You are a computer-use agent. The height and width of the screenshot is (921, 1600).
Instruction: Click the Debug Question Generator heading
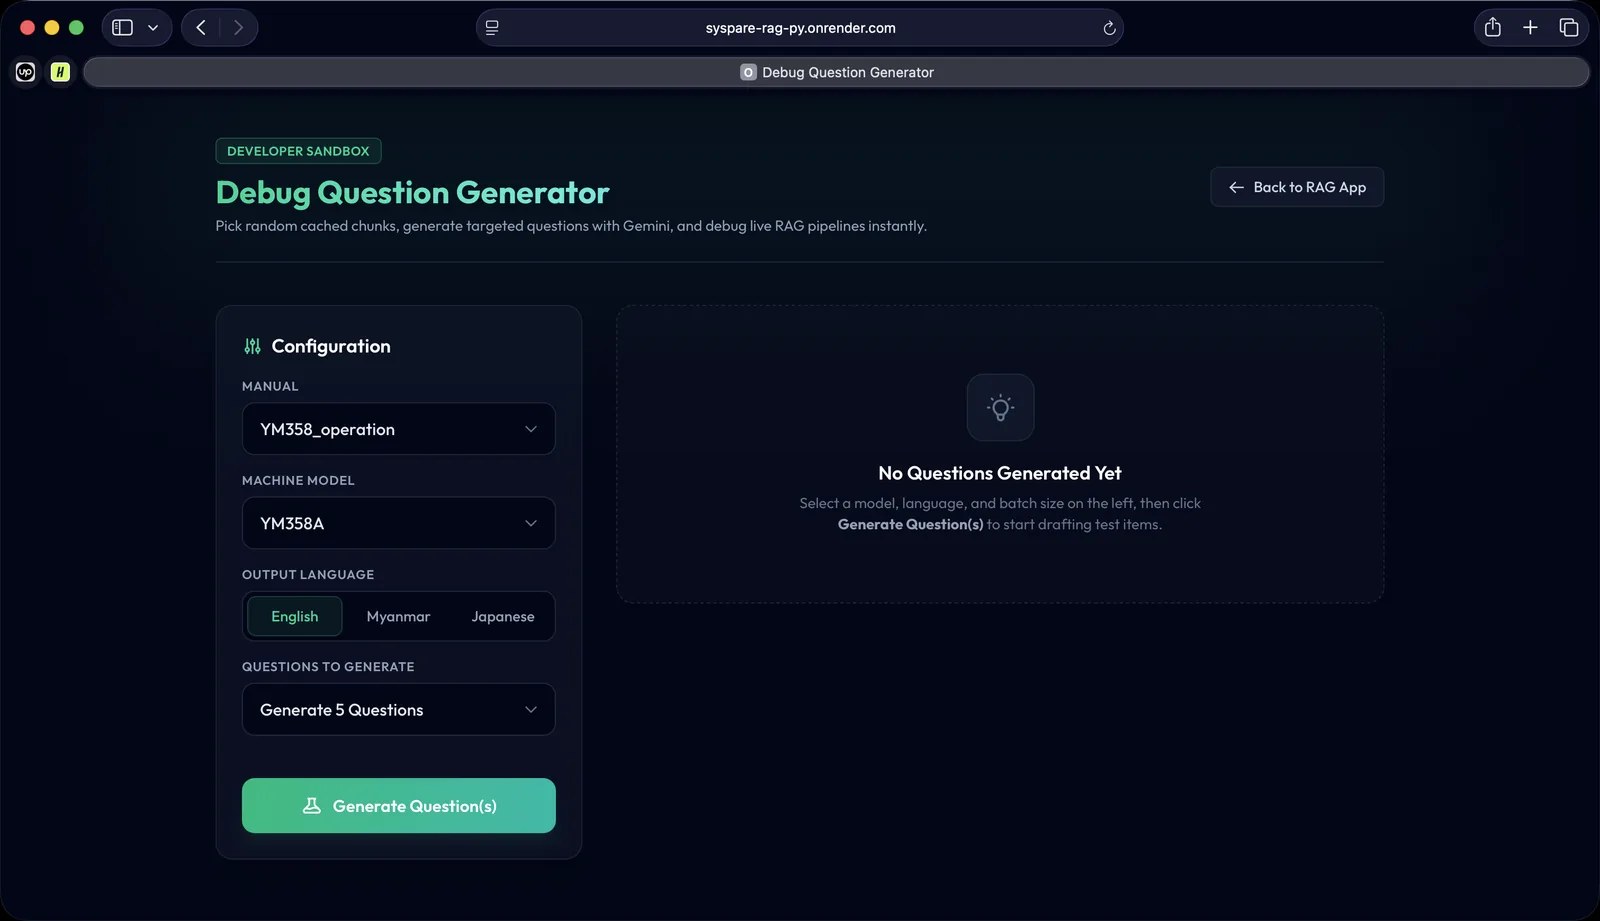click(412, 192)
